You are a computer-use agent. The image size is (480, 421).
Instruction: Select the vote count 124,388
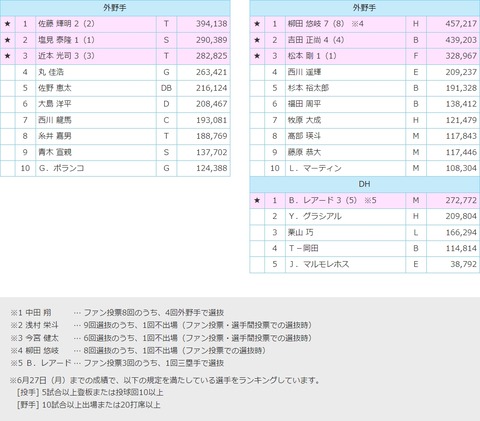(x=211, y=168)
